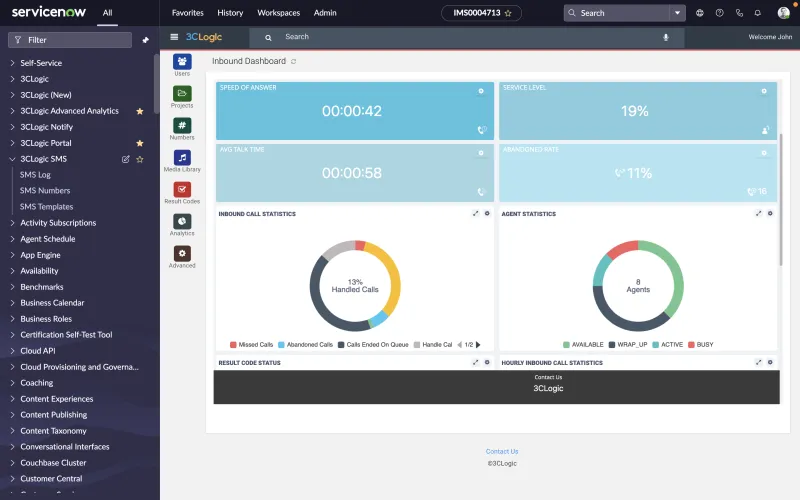Expand the Inbound Call Statistics chart
The height and width of the screenshot is (500, 800).
click(476, 213)
